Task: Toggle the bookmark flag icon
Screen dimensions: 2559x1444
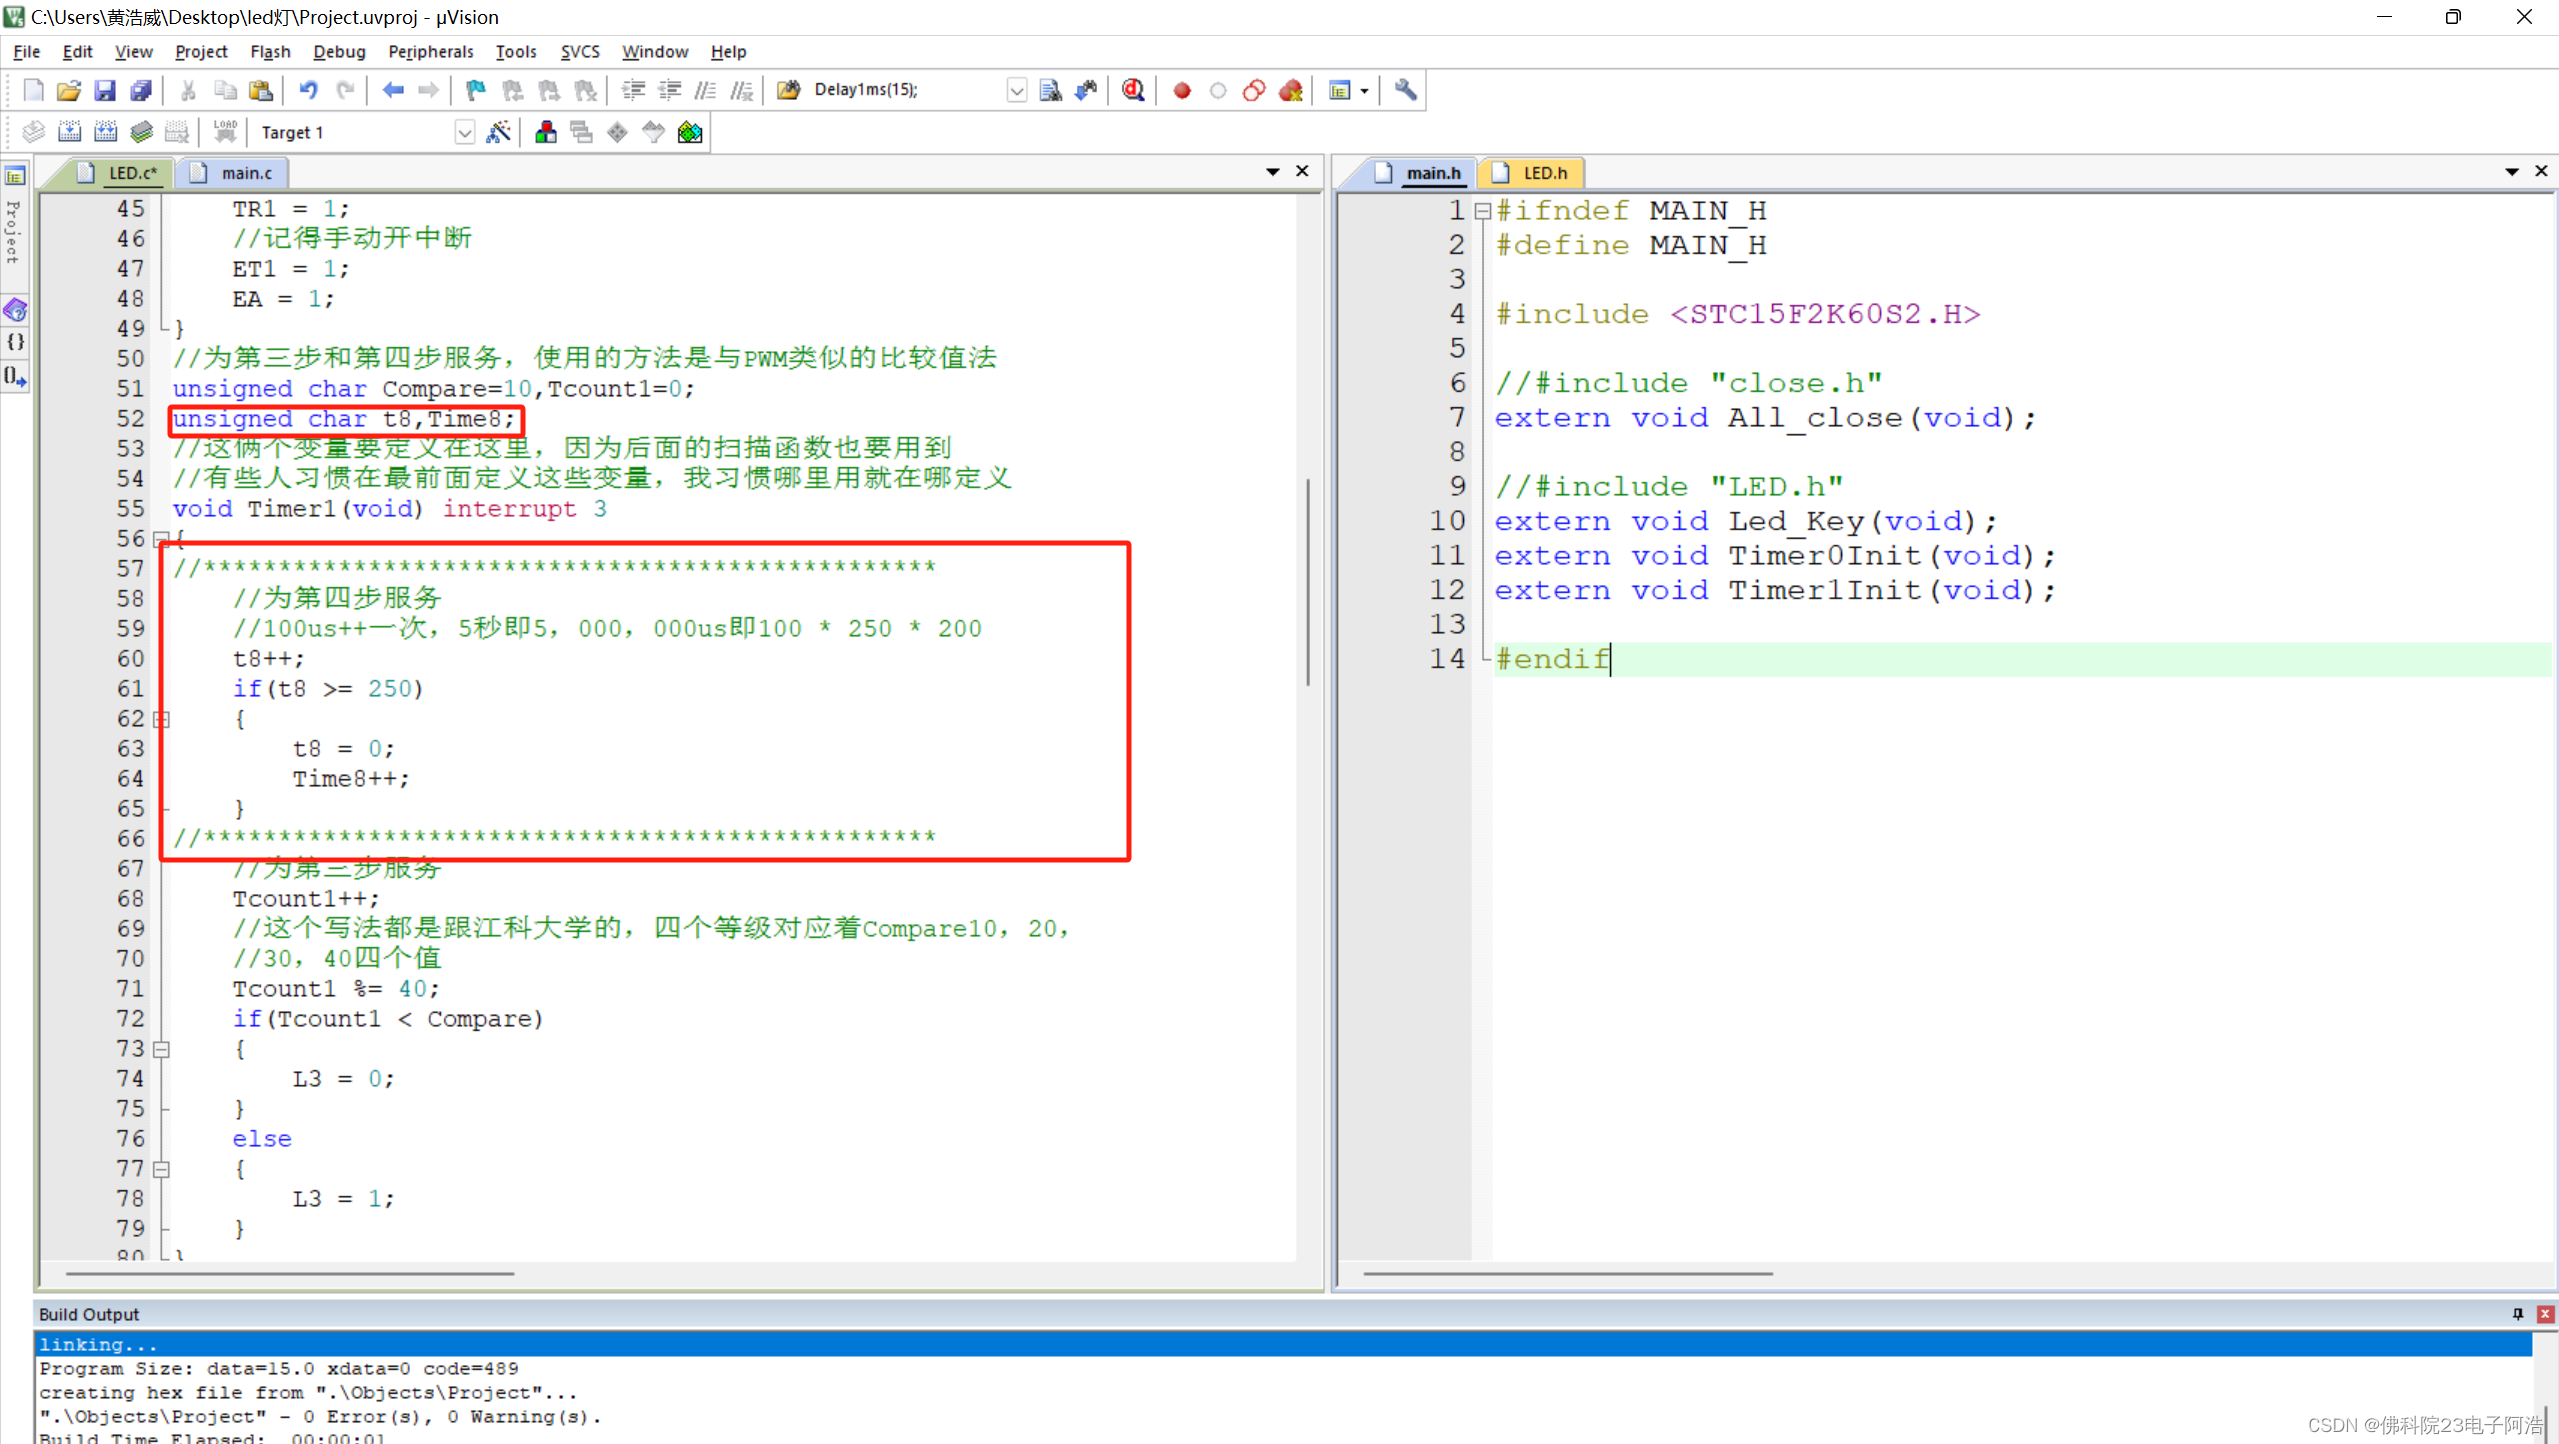Action: coord(475,90)
